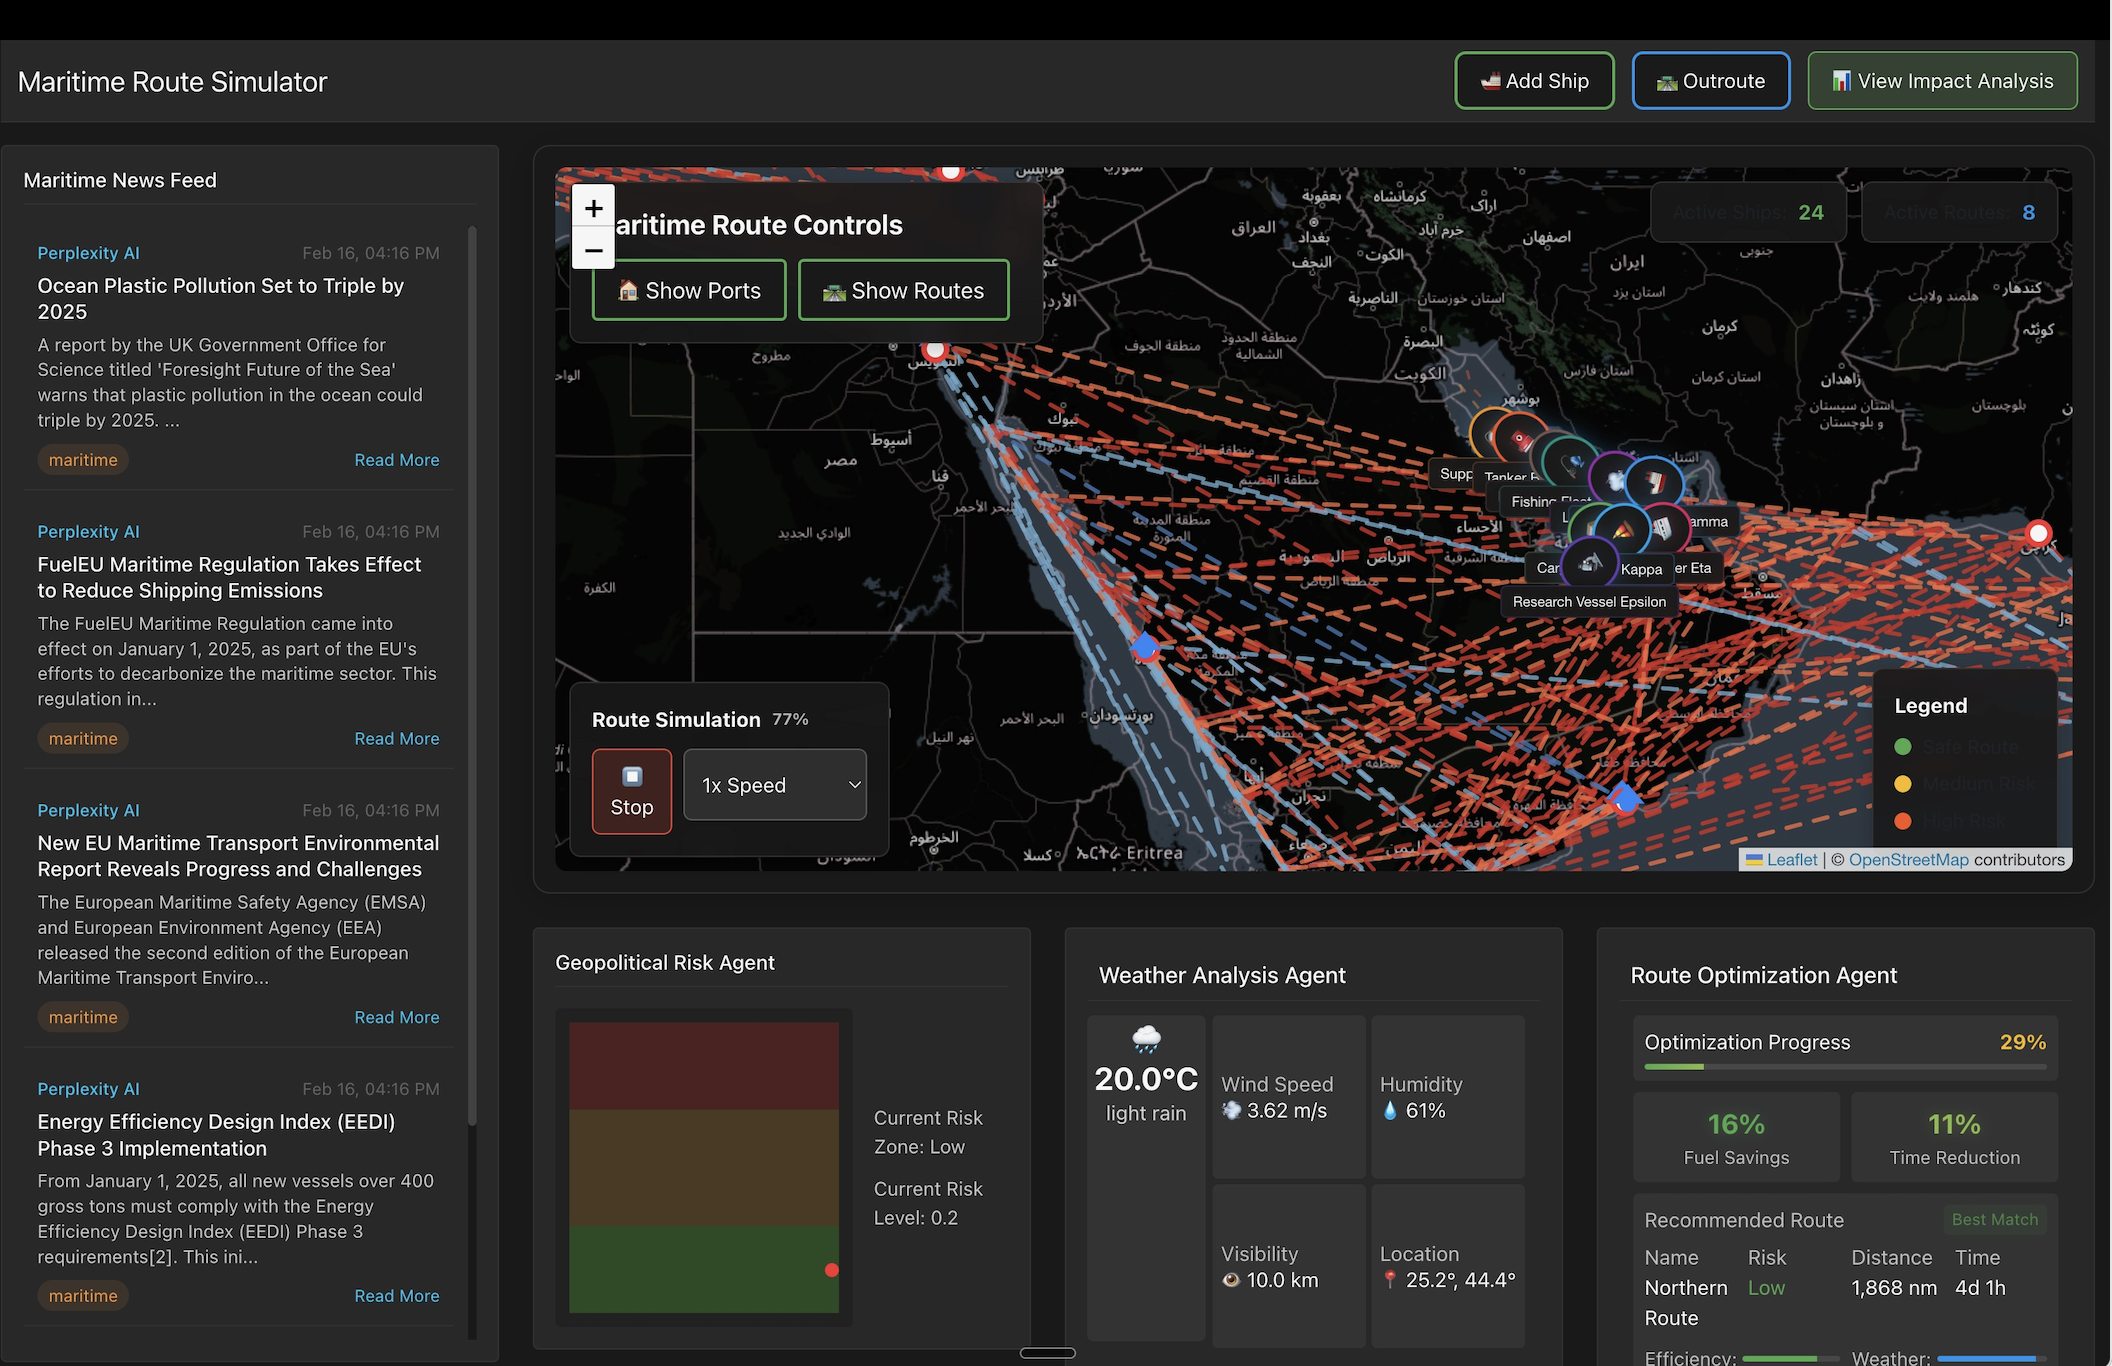This screenshot has height=1366, width=2112.
Task: Click the red port marker at Suez
Action: [x=935, y=350]
